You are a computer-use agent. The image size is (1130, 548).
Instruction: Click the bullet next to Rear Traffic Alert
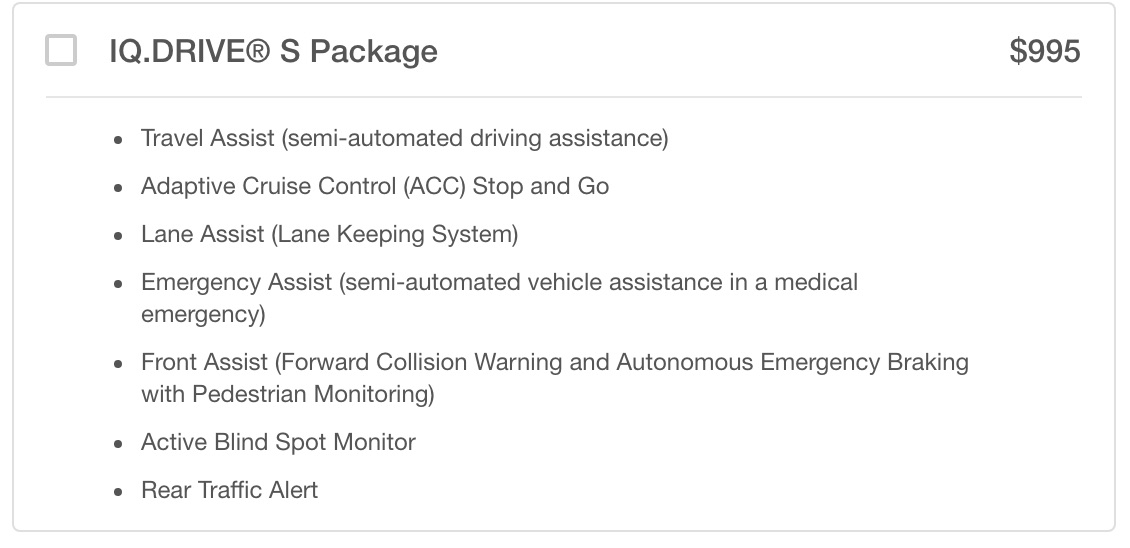(119, 491)
